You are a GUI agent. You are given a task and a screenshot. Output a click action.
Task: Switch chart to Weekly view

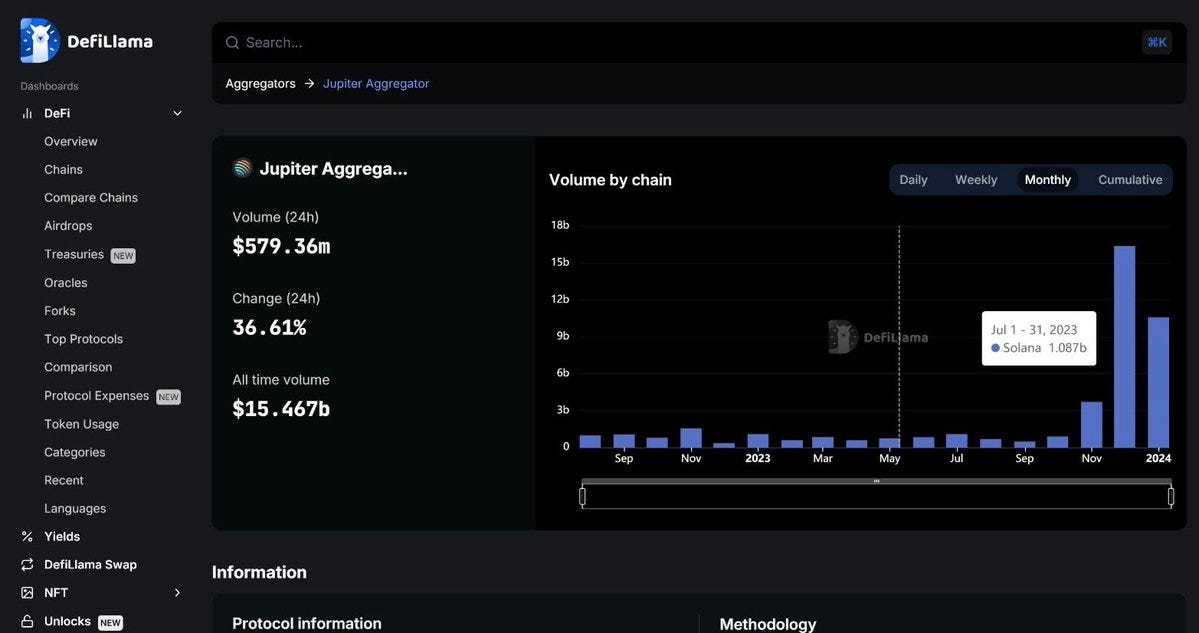point(976,180)
